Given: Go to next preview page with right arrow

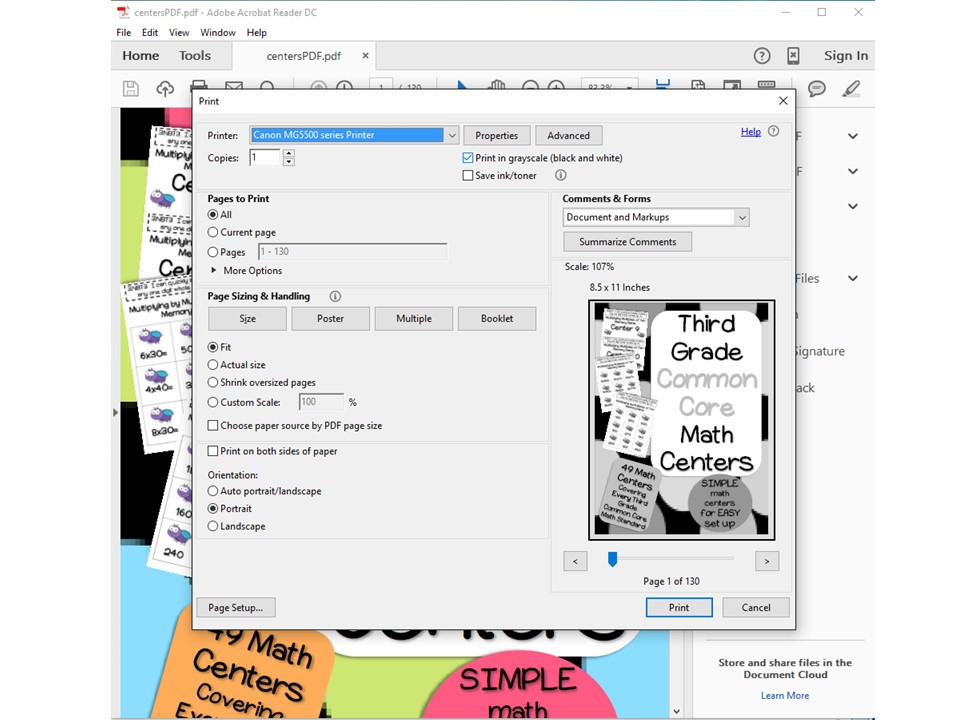Looking at the screenshot, I should [x=767, y=561].
